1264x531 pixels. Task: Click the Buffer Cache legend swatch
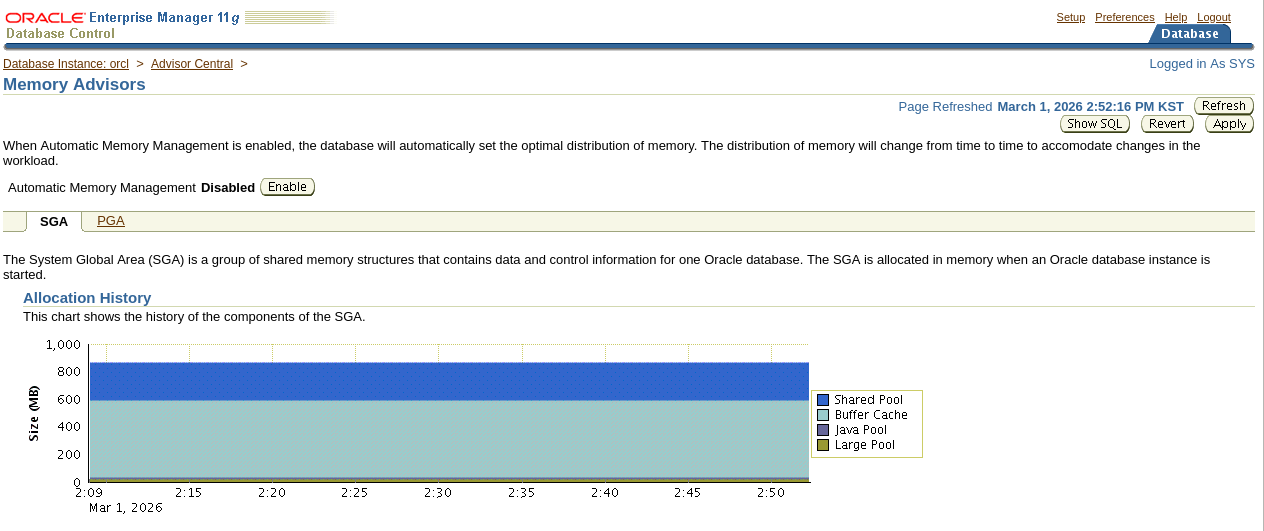click(823, 415)
